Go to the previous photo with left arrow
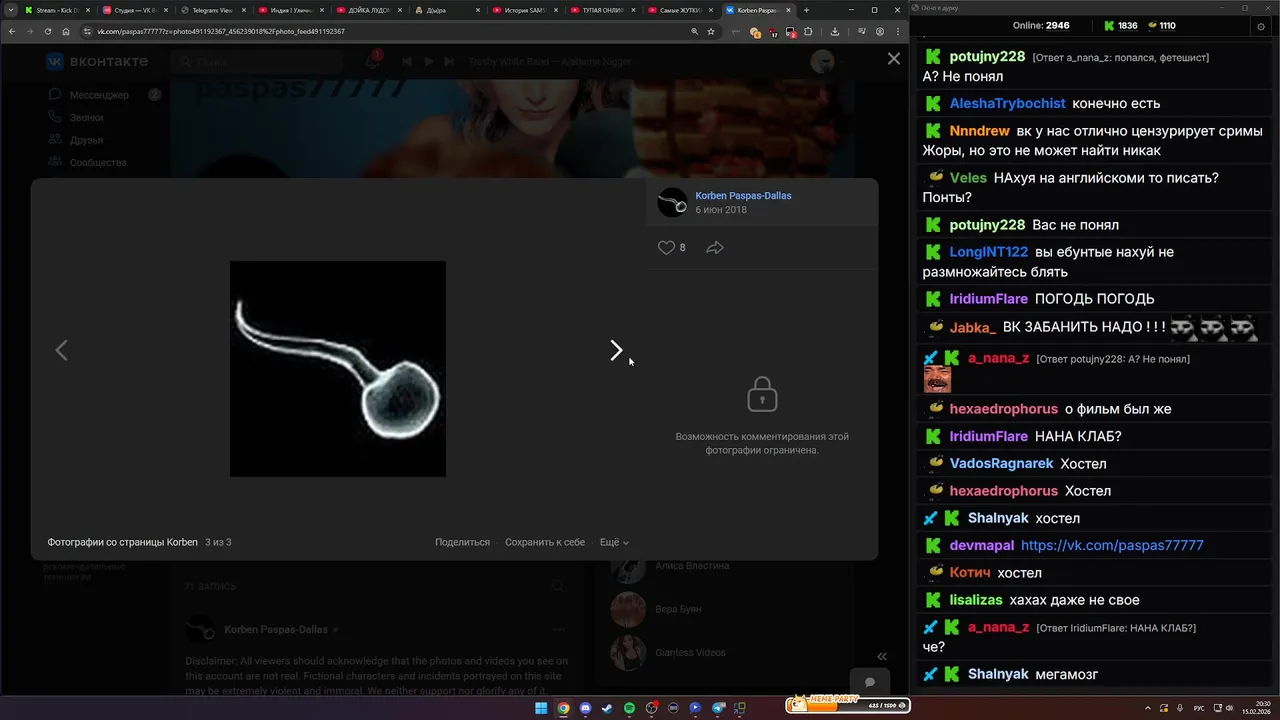Viewport: 1280px width, 720px height. 61,350
